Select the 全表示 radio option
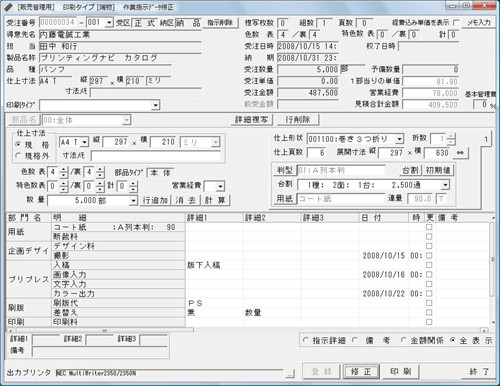Image resolution: width=500 pixels, height=386 pixels. (452, 340)
